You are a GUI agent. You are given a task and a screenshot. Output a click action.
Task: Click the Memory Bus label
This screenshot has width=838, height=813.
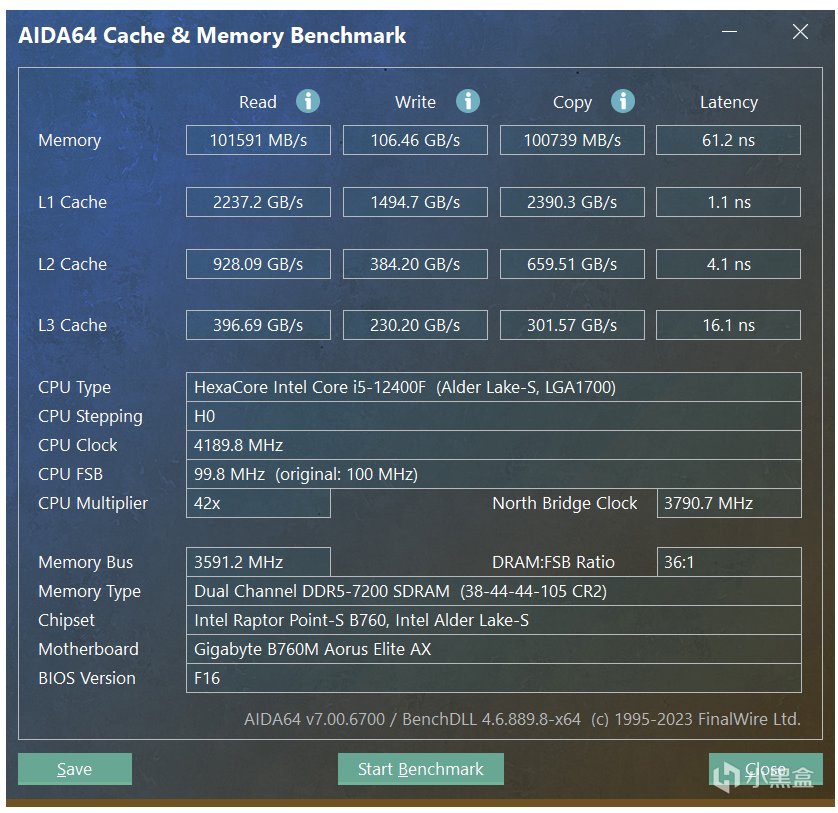tap(86, 562)
